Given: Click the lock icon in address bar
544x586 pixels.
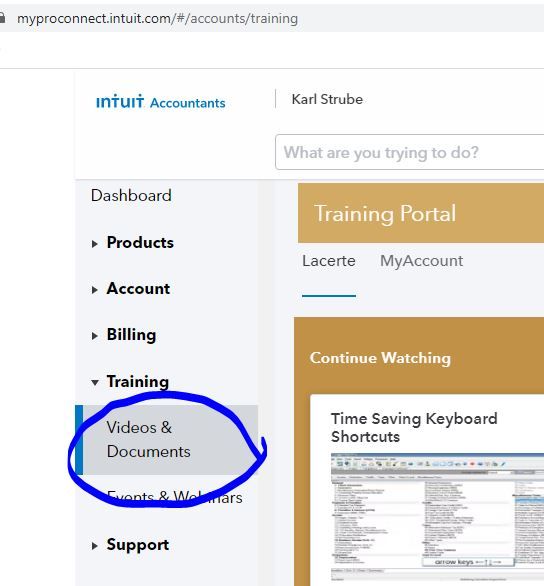Looking at the screenshot, I should coord(2,18).
